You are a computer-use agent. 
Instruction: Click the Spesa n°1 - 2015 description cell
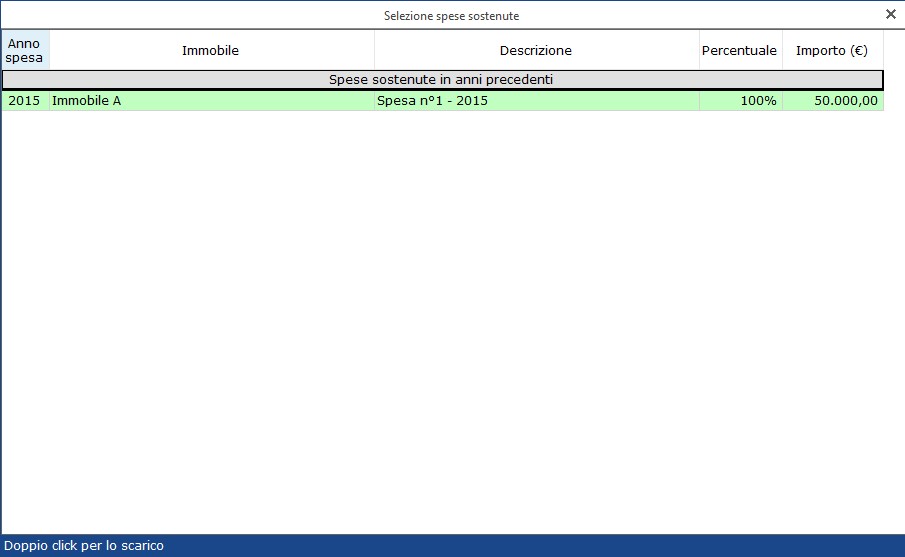pos(536,101)
